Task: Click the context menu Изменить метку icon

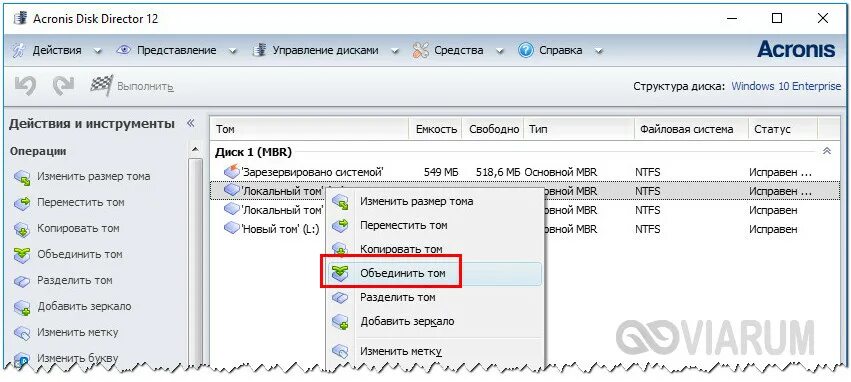Action: [340, 351]
